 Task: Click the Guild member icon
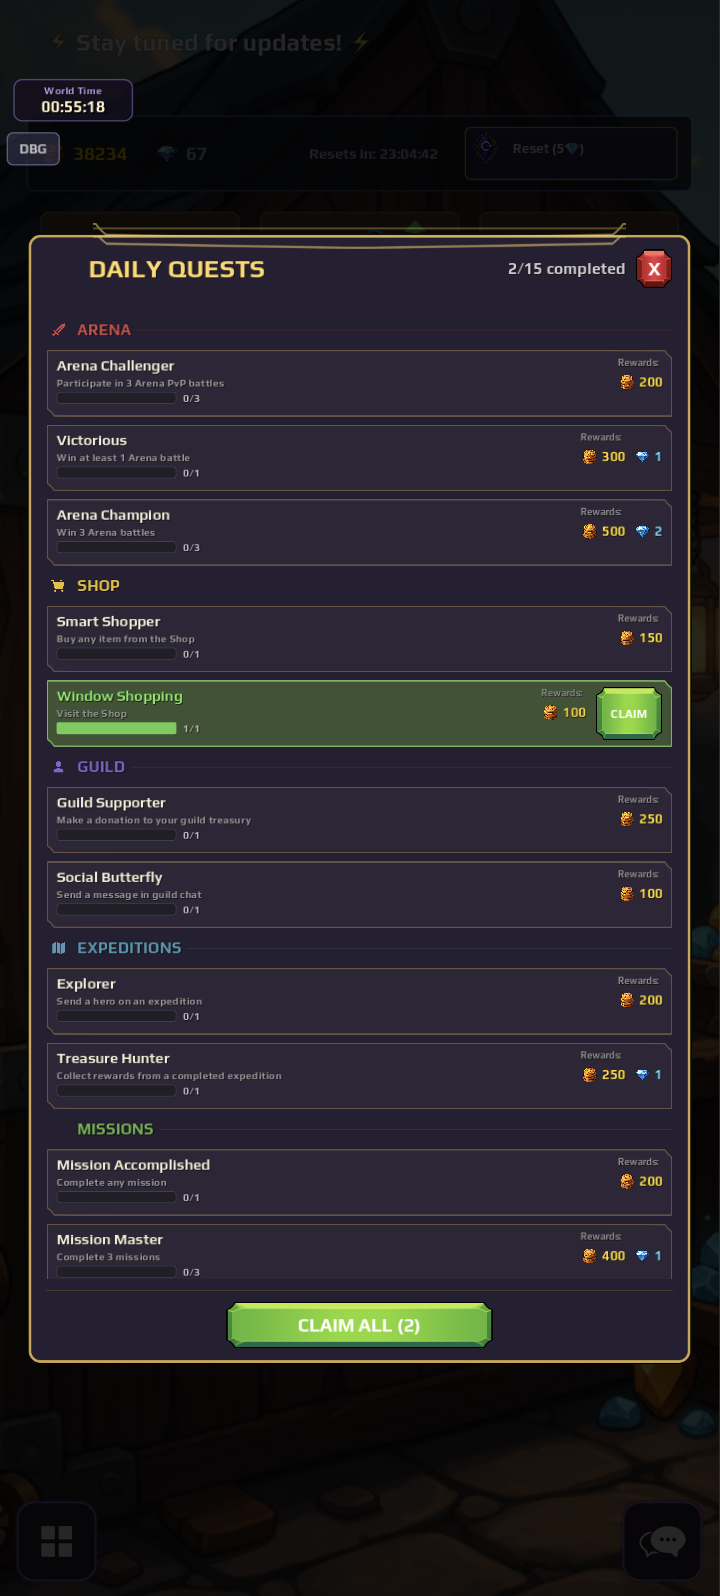(58, 766)
